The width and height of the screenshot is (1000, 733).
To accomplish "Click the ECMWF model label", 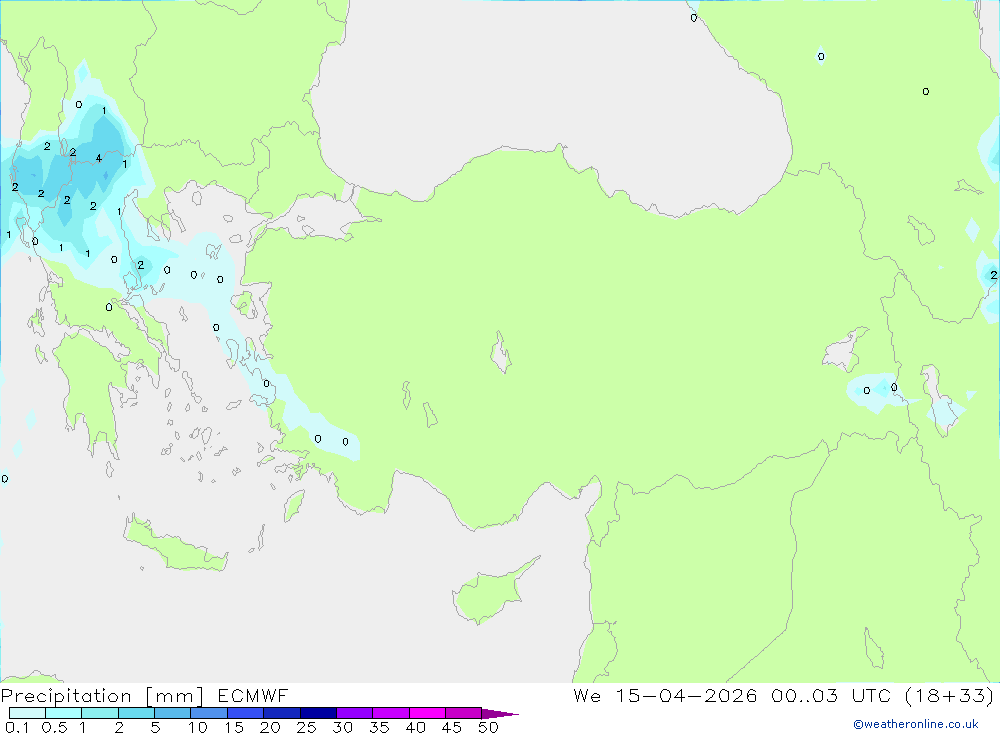I will [x=253, y=695].
